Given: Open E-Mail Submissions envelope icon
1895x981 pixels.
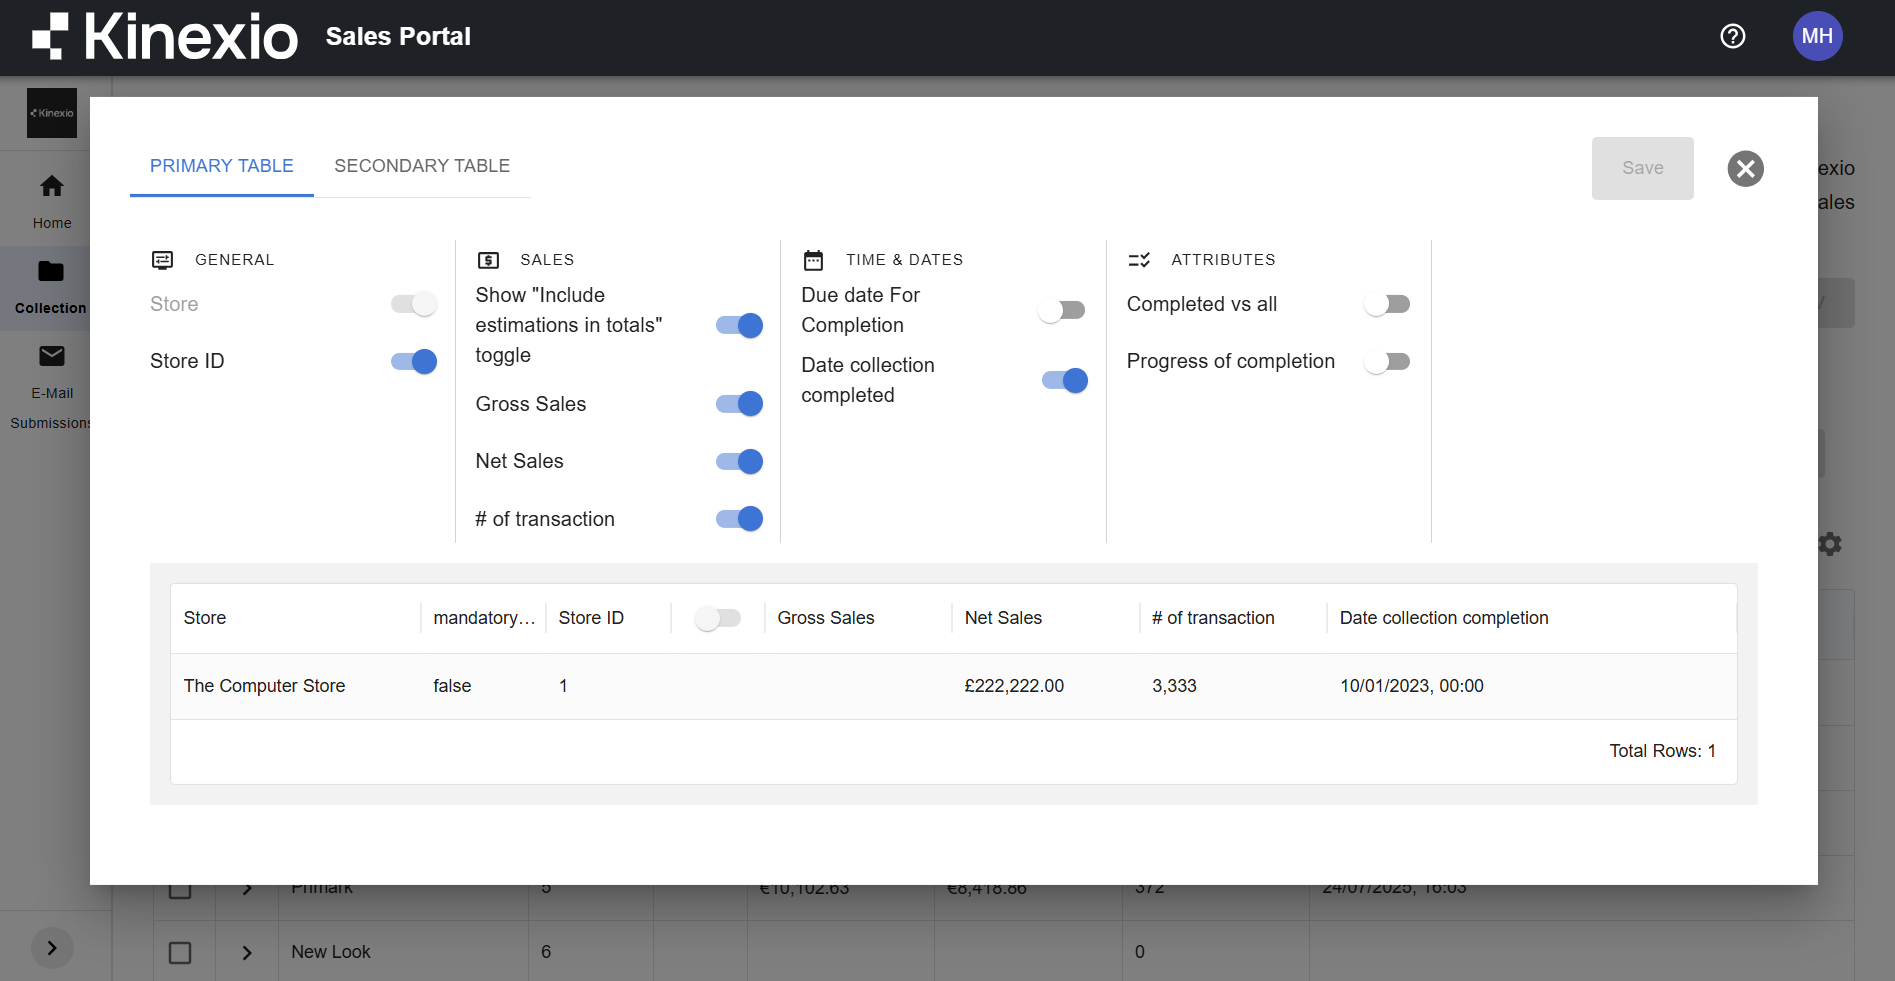Looking at the screenshot, I should pyautogui.click(x=52, y=357).
